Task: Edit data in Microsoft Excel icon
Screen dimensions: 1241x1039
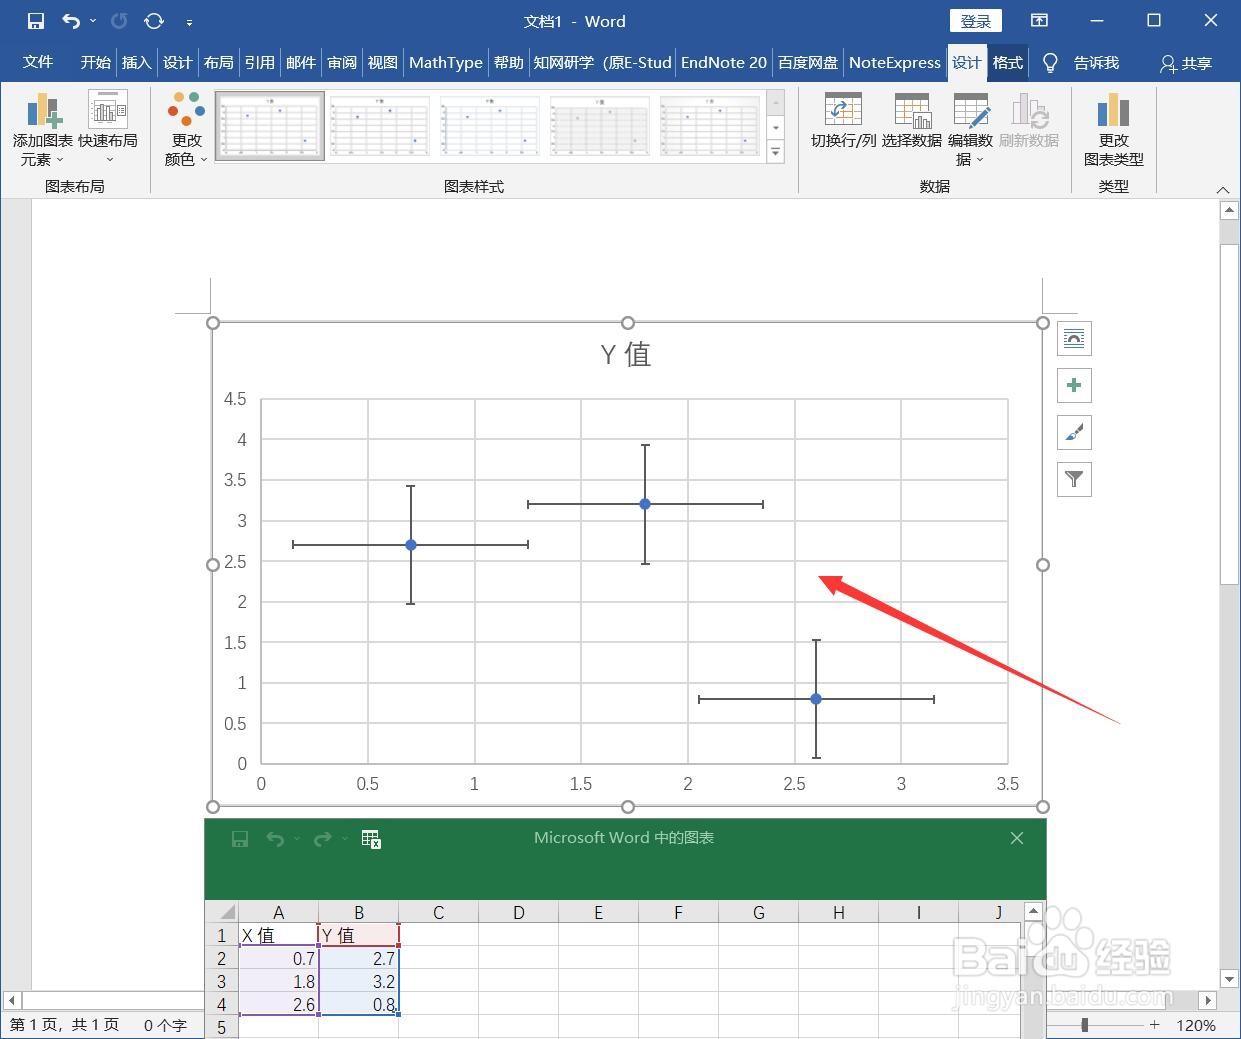Action: pos(371,839)
